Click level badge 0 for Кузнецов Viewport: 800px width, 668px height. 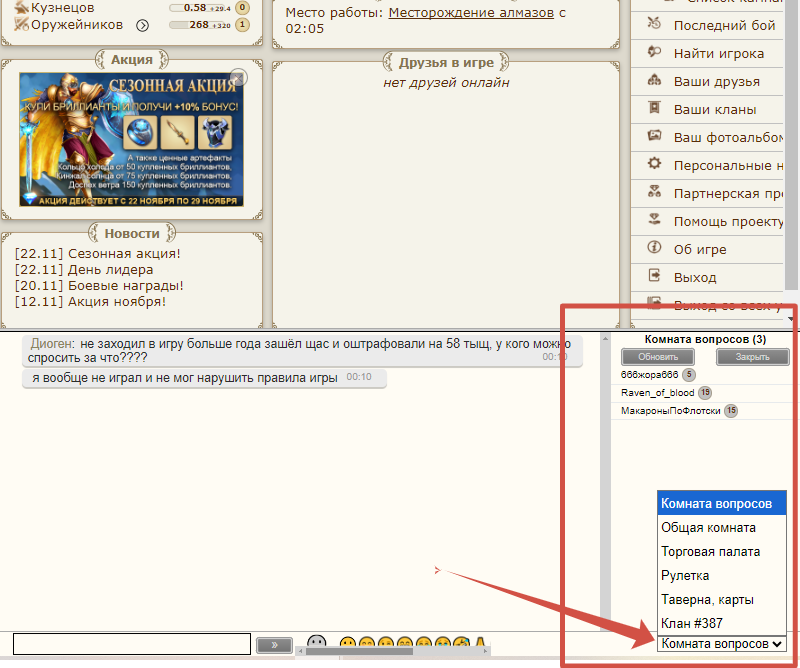[242, 8]
